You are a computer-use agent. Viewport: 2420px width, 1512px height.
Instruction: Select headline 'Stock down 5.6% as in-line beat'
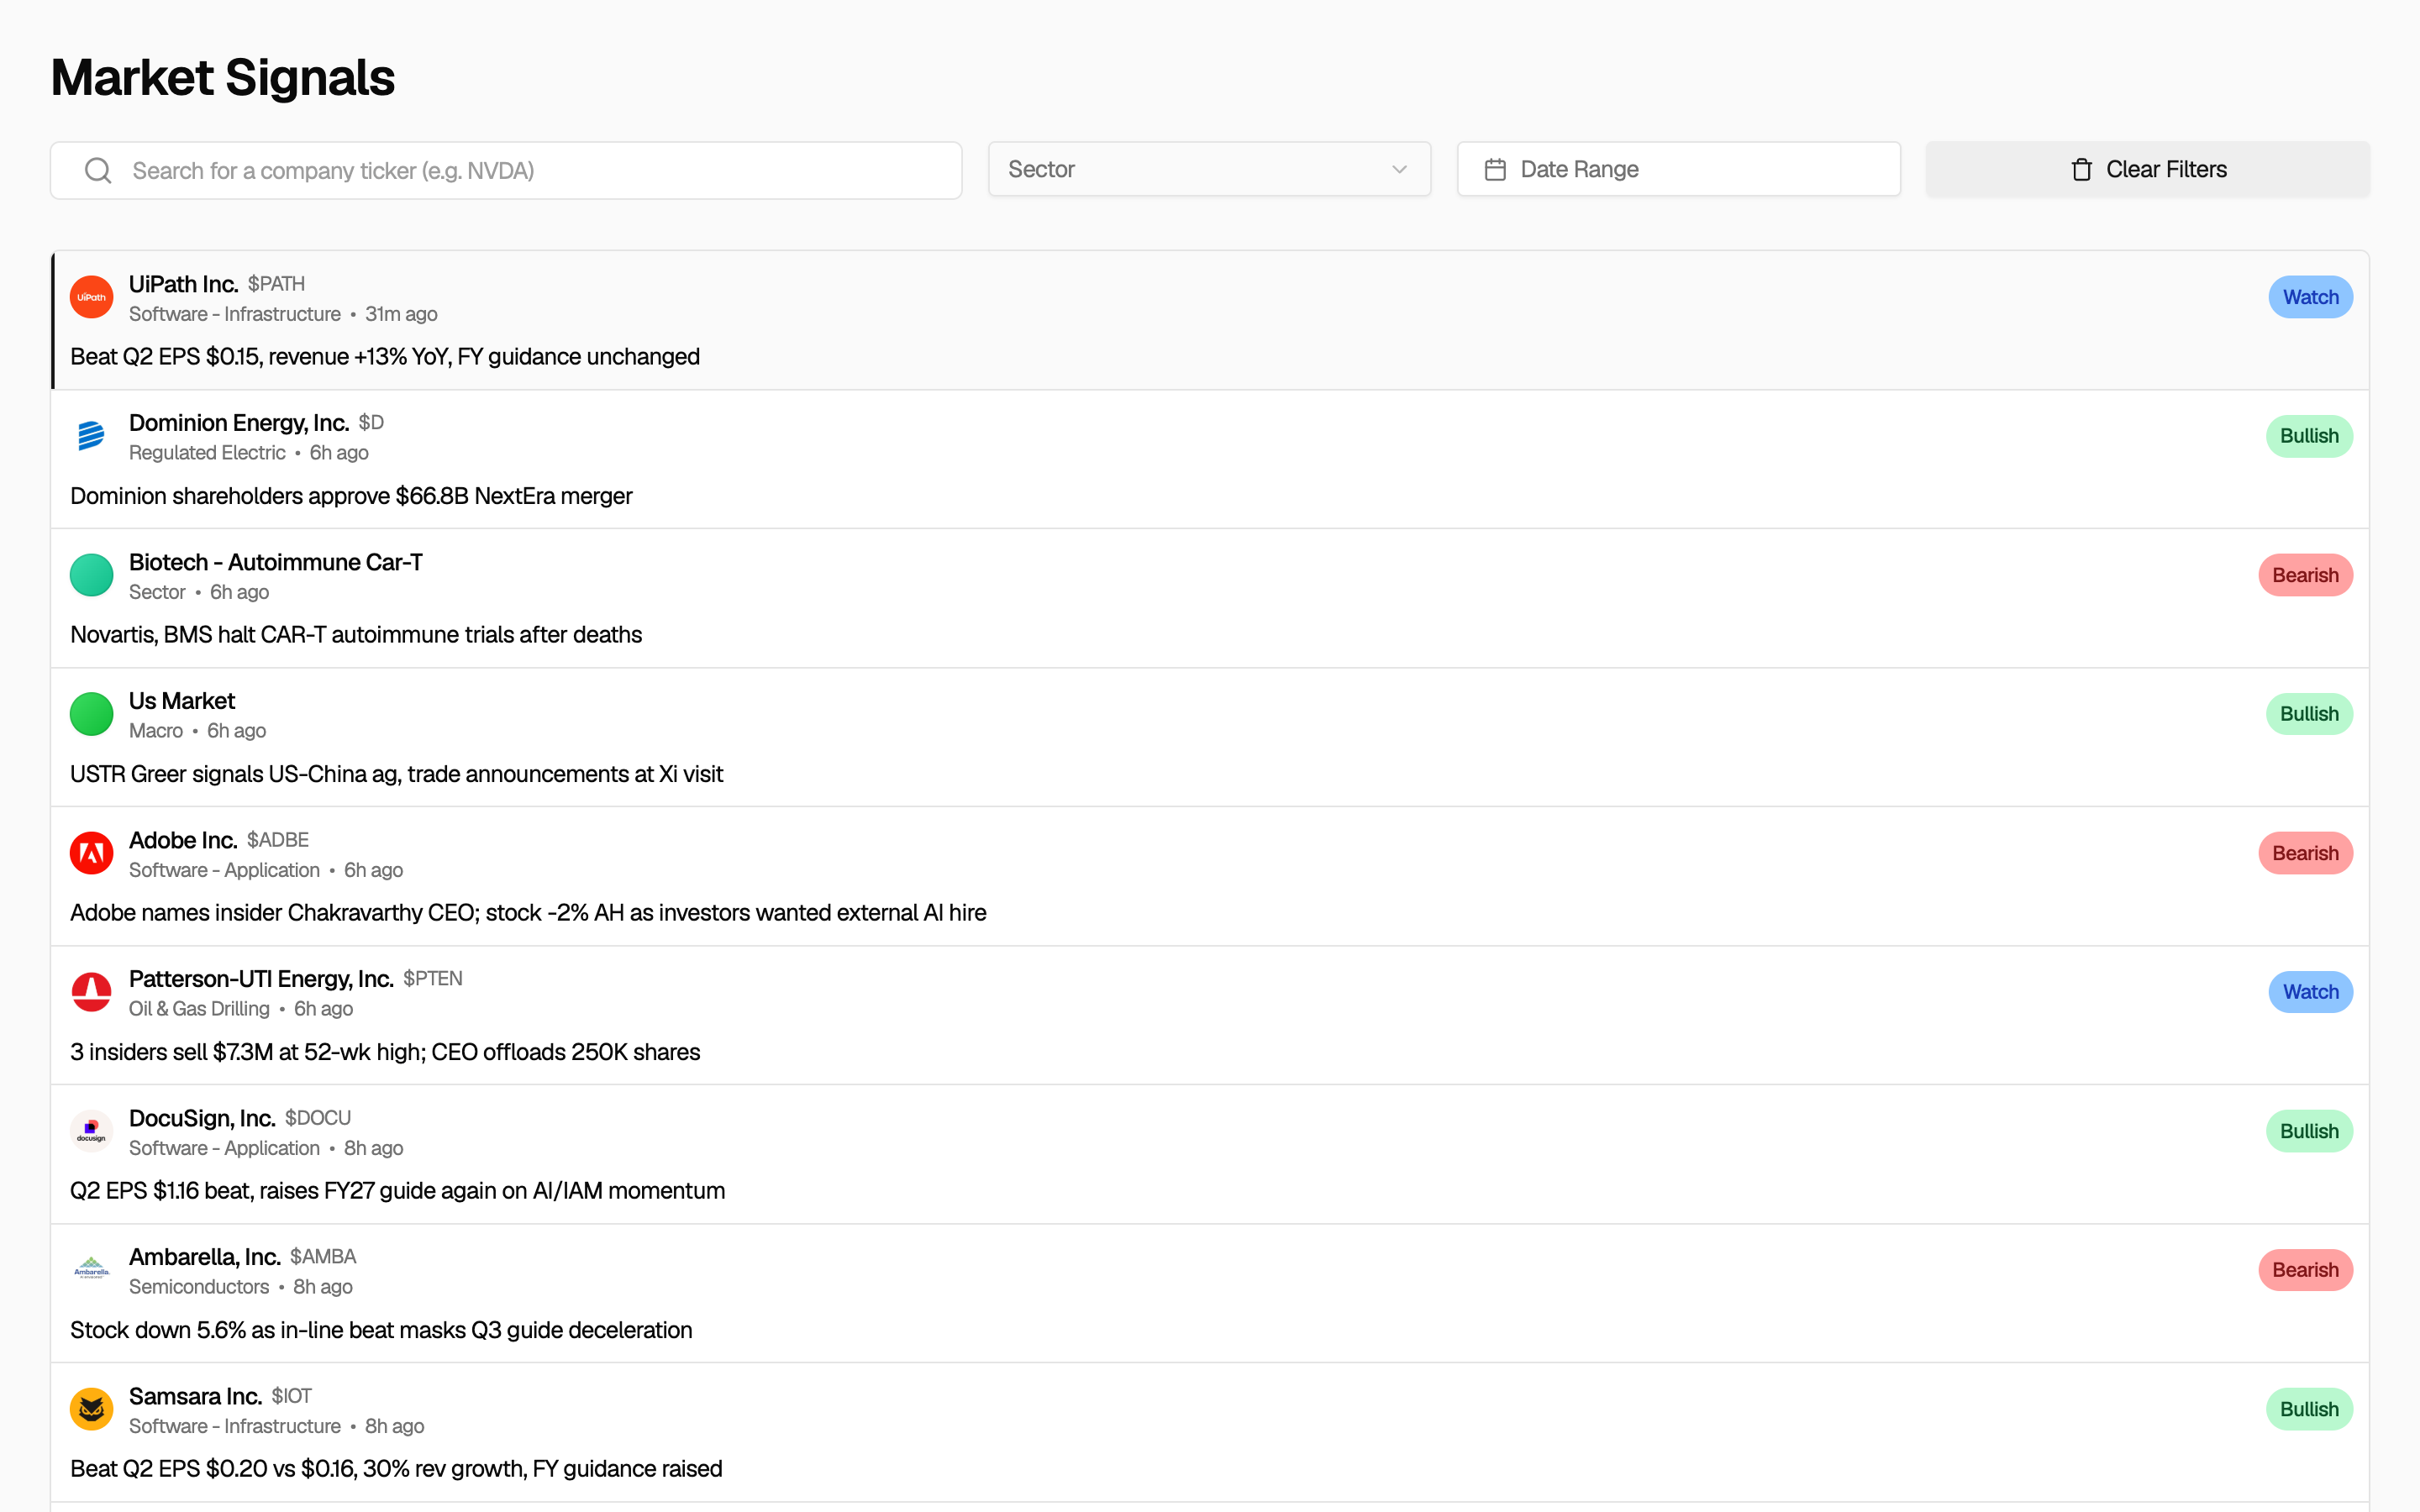(381, 1330)
